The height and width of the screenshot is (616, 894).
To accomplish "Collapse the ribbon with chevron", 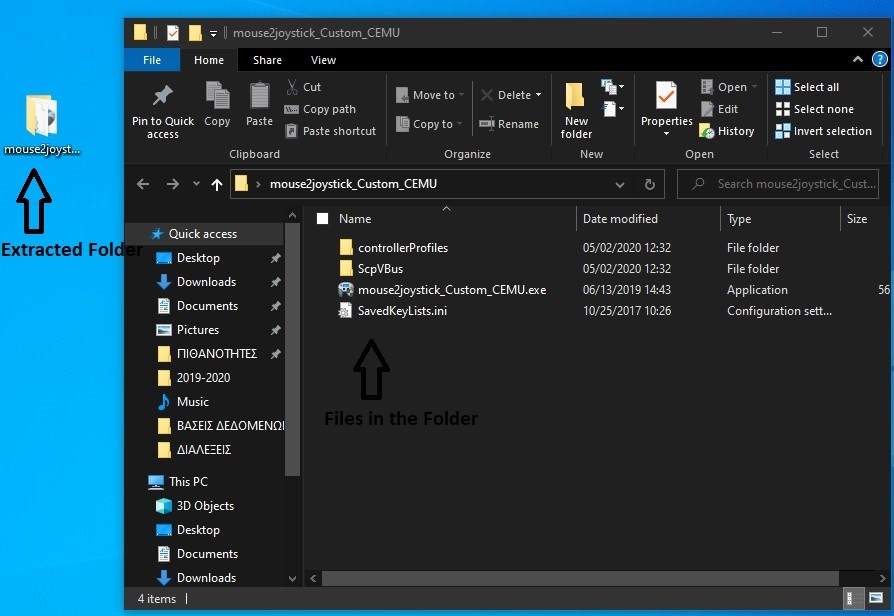I will [x=858, y=59].
